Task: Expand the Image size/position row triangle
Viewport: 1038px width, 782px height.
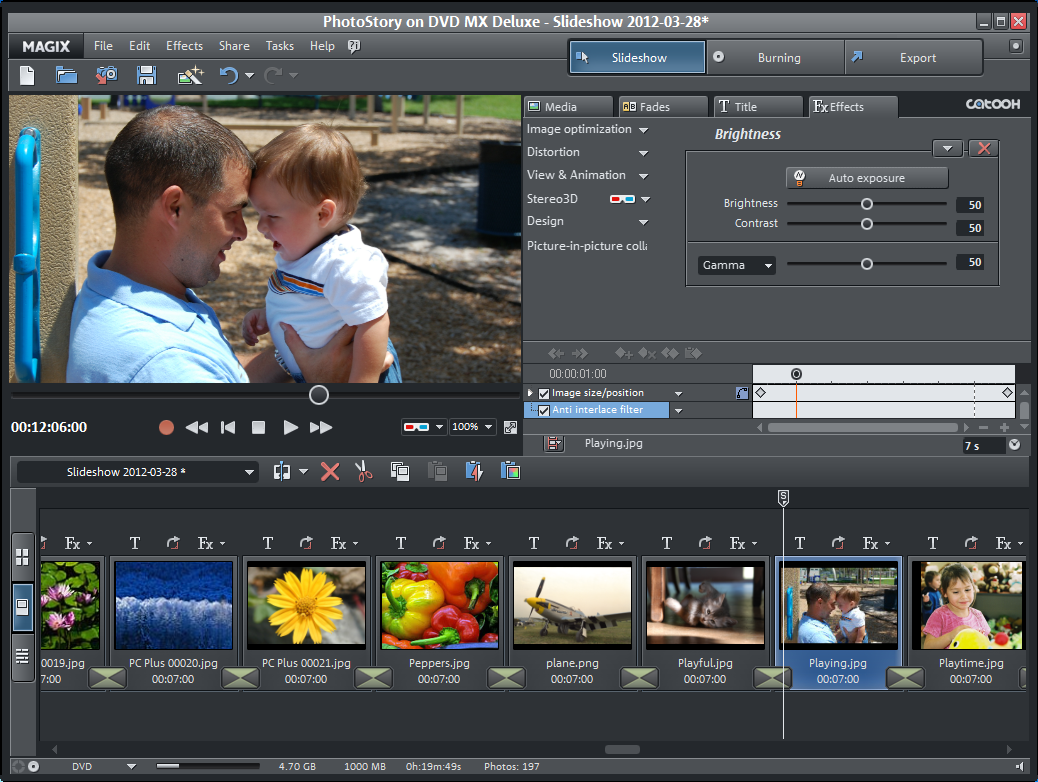Action: (x=530, y=393)
